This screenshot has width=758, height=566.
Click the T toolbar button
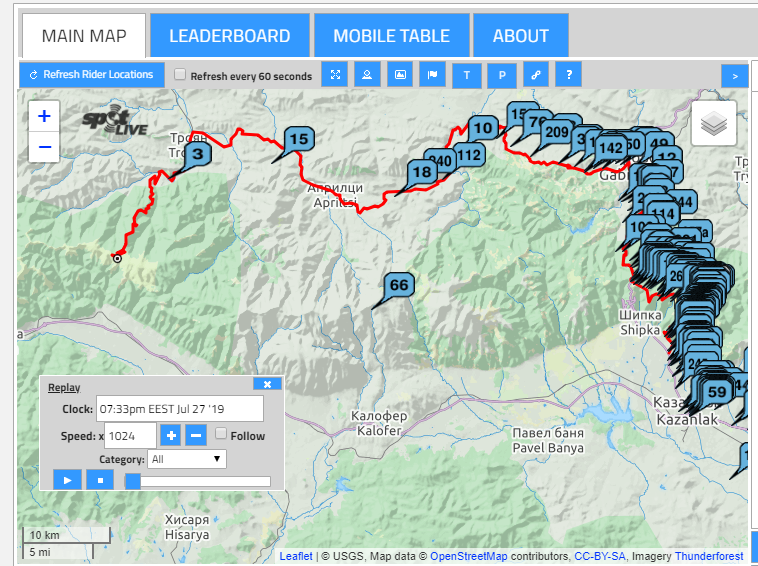466,75
